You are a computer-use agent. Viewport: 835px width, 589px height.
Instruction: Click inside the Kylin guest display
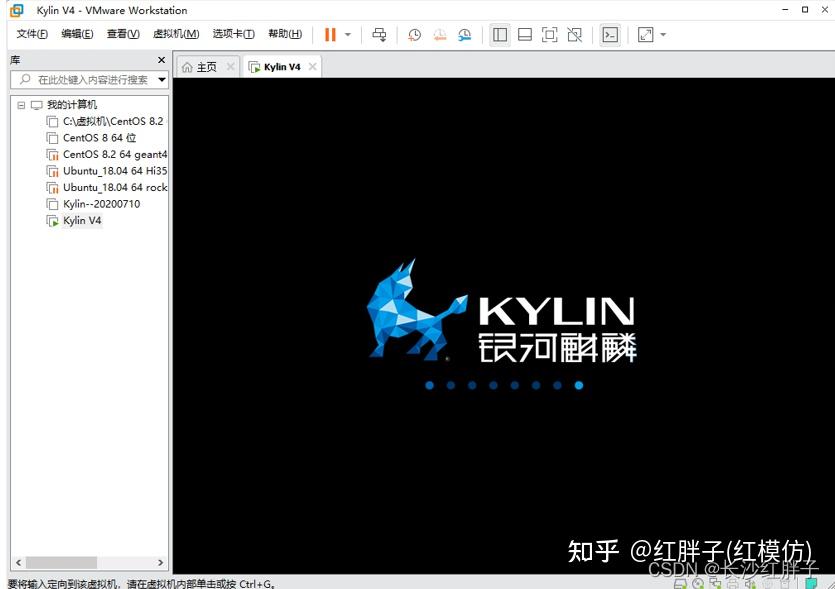pyautogui.click(x=504, y=325)
